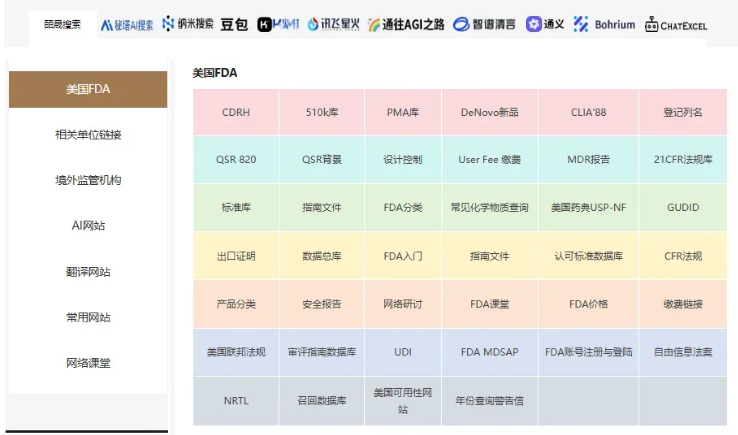
Task: Open the Kimi logo link
Action: click(278, 24)
